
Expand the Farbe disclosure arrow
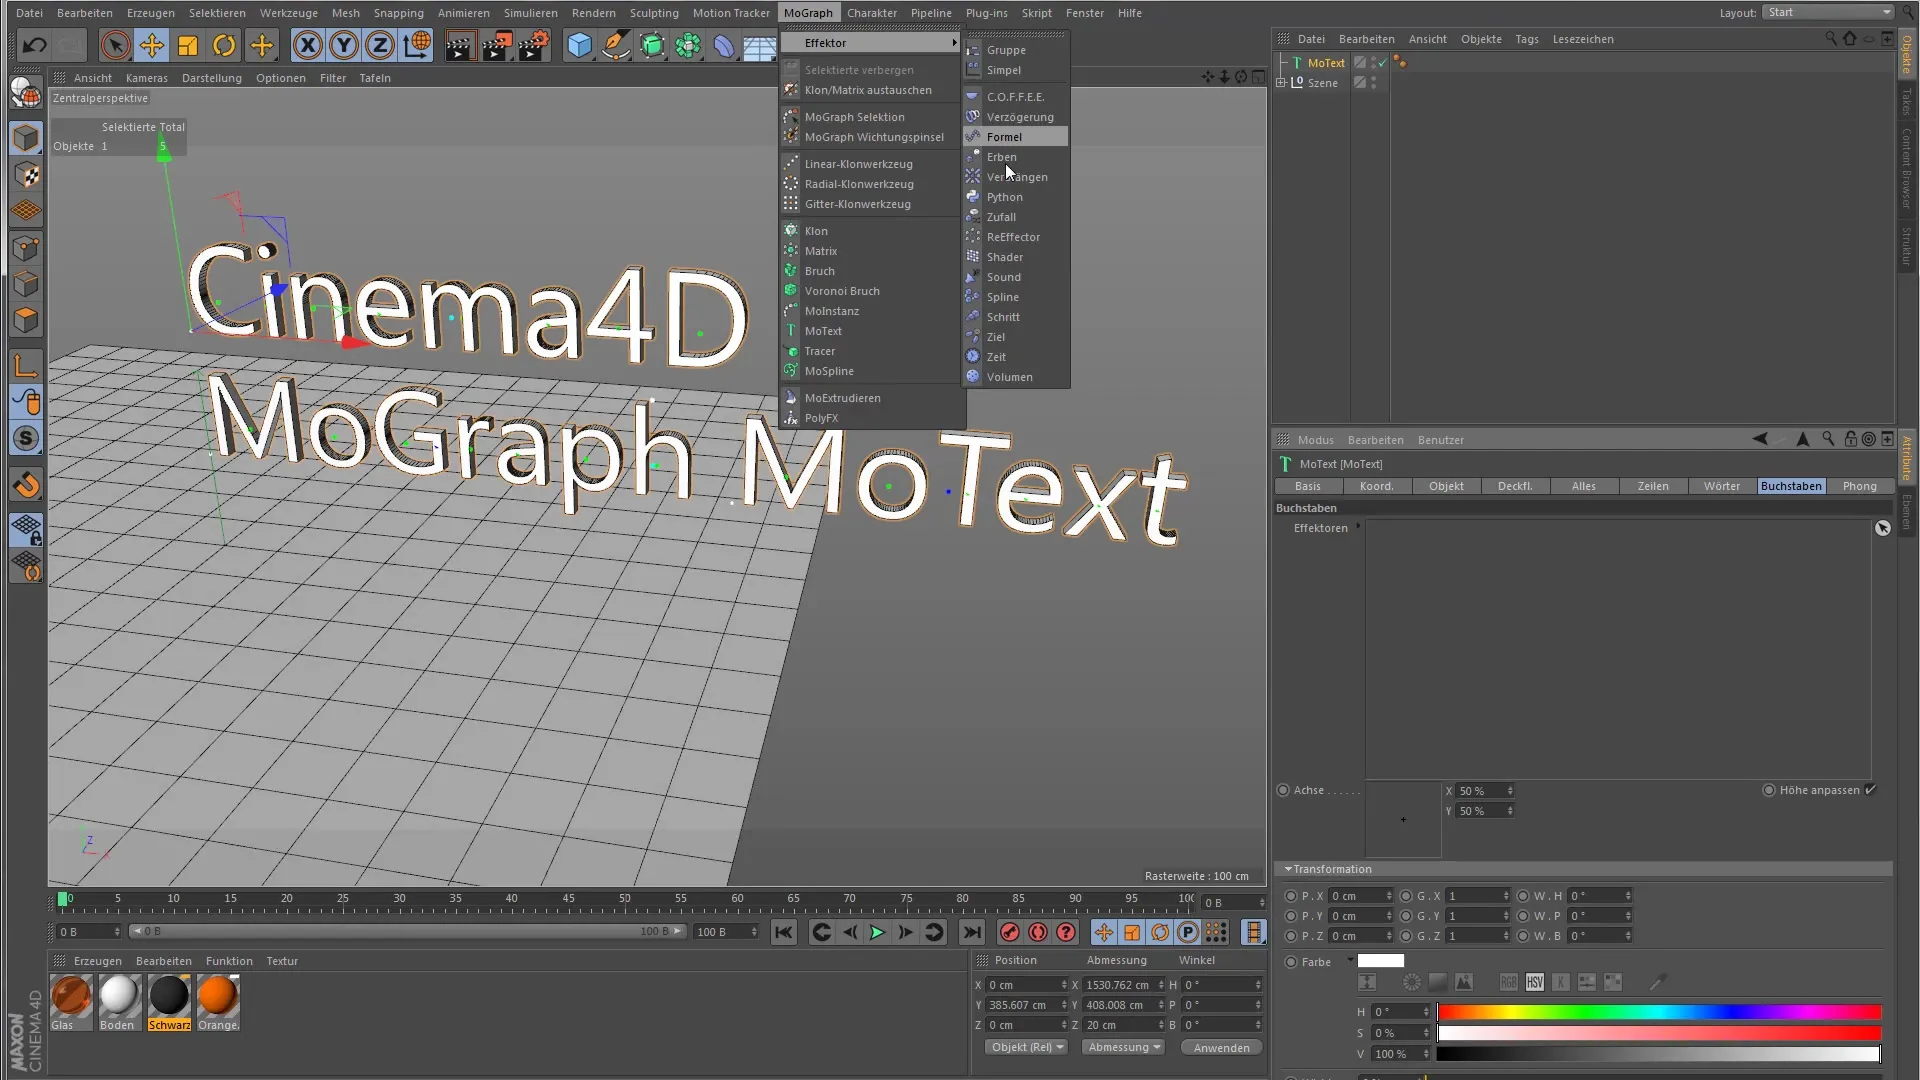[x=1350, y=961]
